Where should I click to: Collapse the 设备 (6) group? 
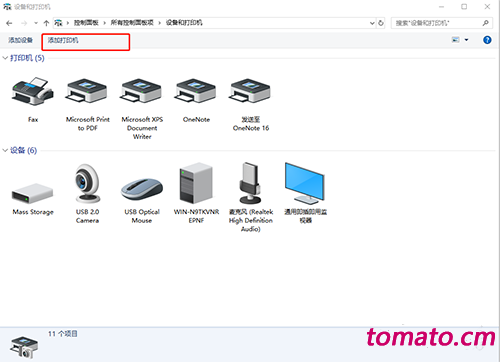(5, 150)
